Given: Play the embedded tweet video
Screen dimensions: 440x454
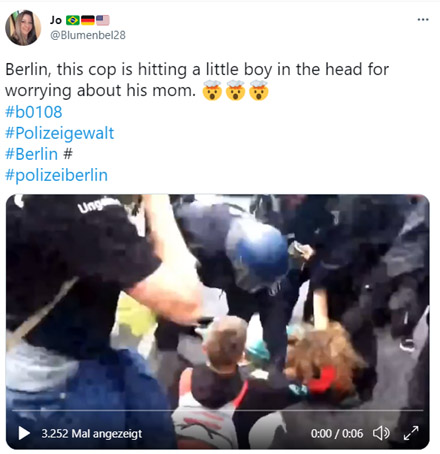Looking at the screenshot, I should [x=24, y=433].
